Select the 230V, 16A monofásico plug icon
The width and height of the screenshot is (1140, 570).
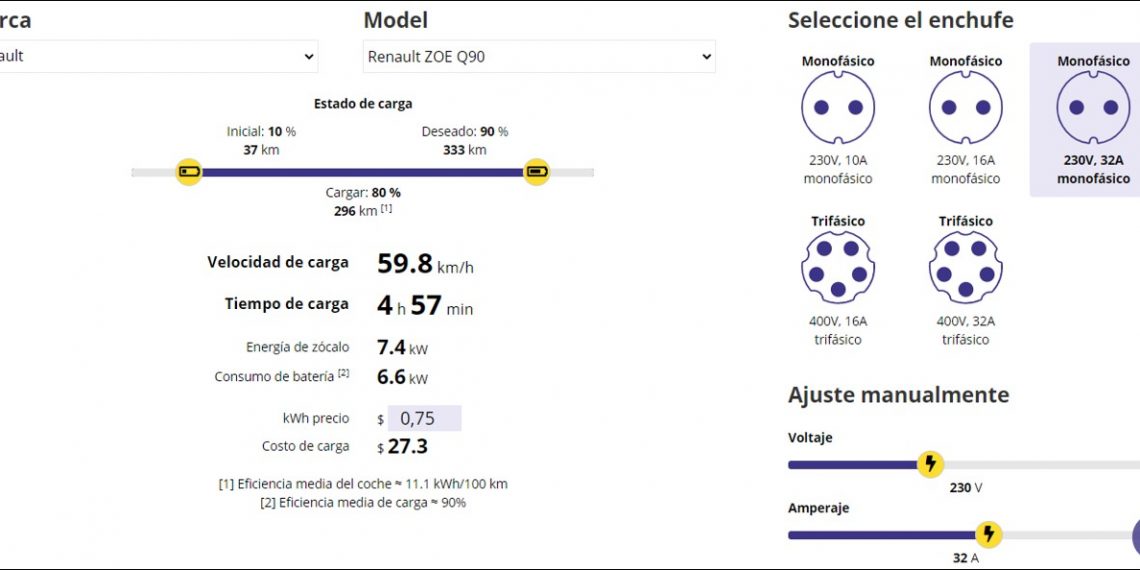[x=965, y=108]
